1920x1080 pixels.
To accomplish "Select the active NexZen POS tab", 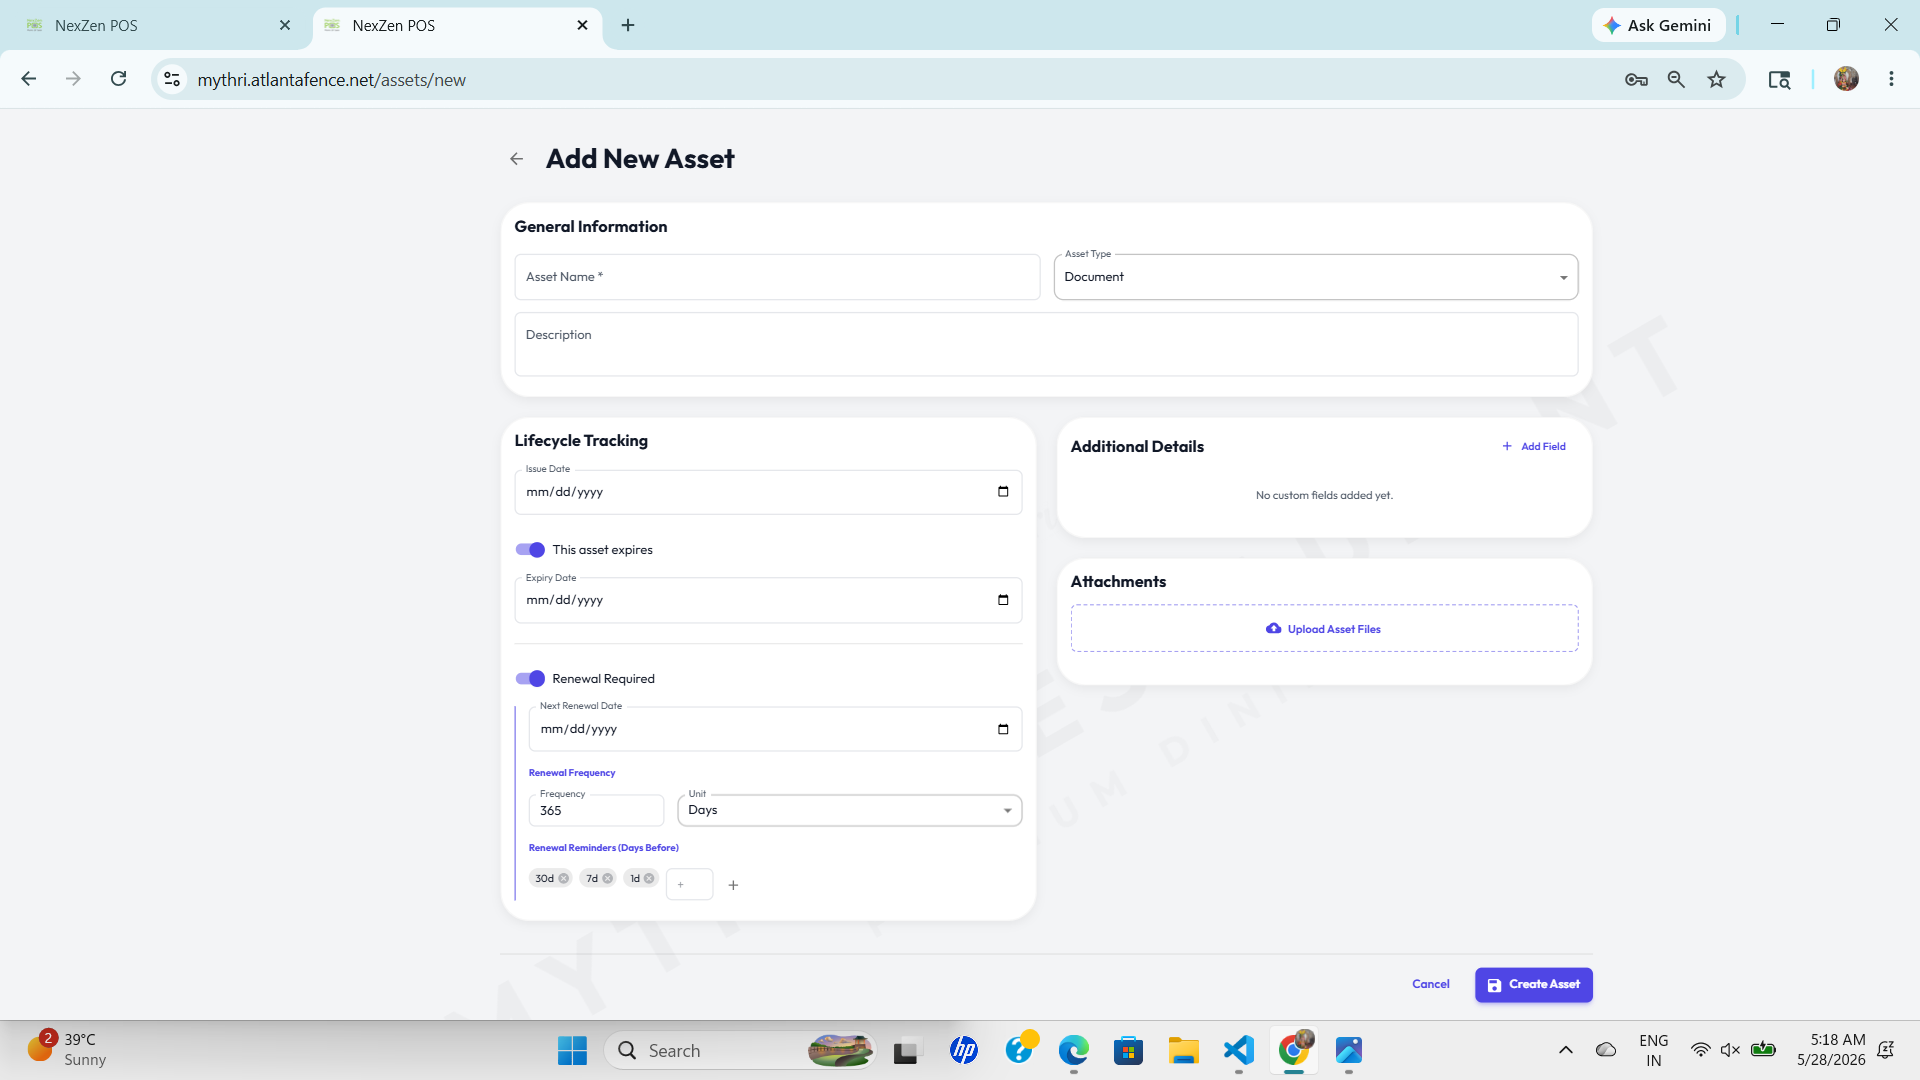I will click(x=457, y=25).
